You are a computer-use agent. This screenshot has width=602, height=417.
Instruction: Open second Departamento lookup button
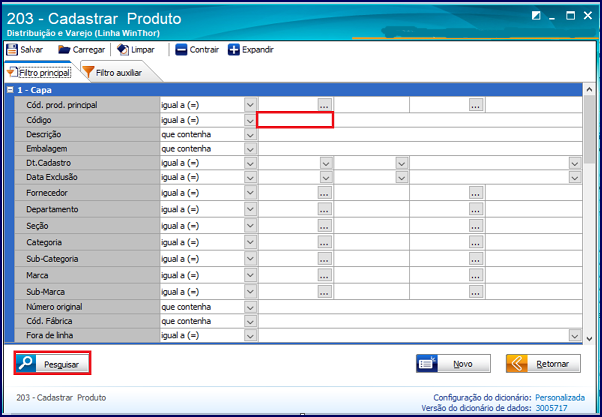point(476,209)
